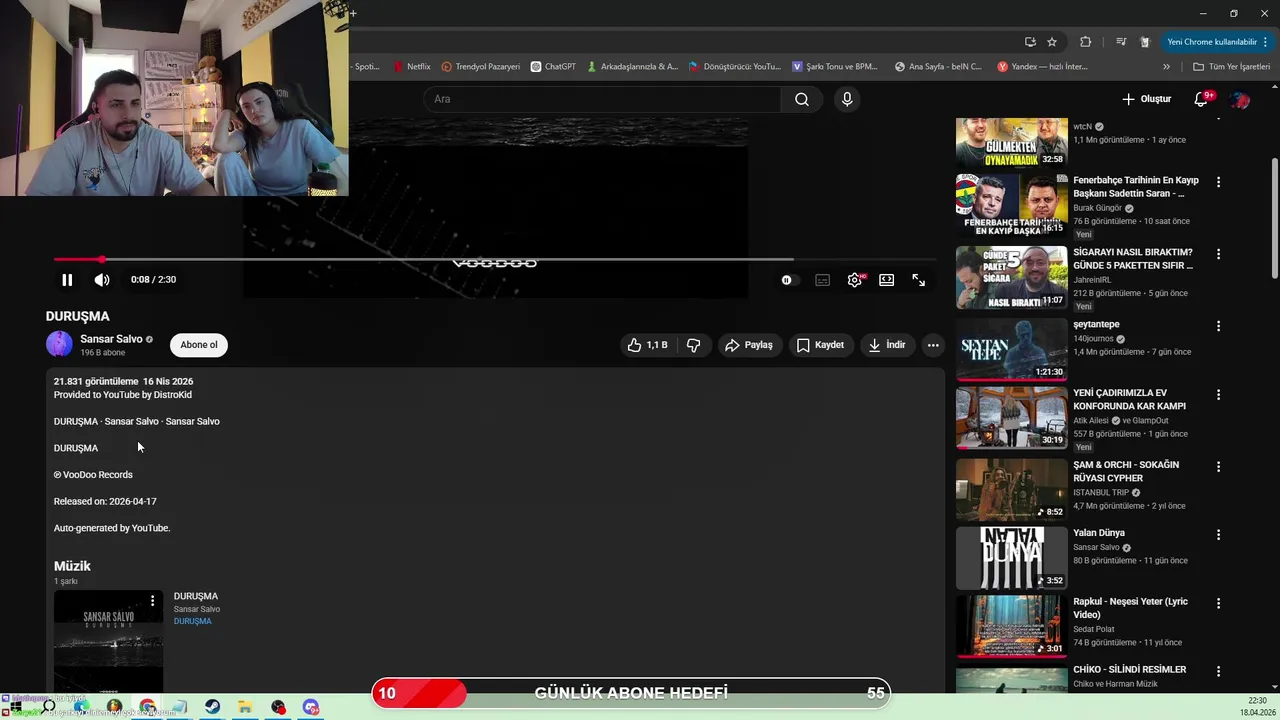This screenshot has width=1280, height=720.
Task: Open the Trendyol Pazaryeri bookmark
Action: pos(481,67)
